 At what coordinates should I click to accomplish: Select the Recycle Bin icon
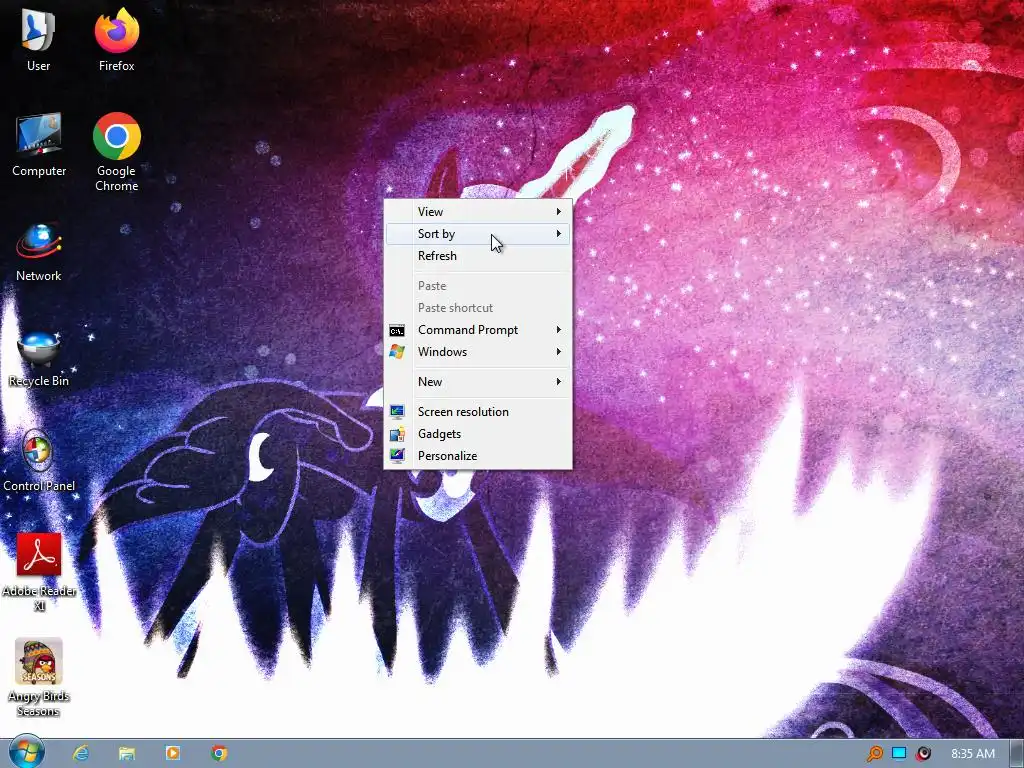(x=39, y=359)
